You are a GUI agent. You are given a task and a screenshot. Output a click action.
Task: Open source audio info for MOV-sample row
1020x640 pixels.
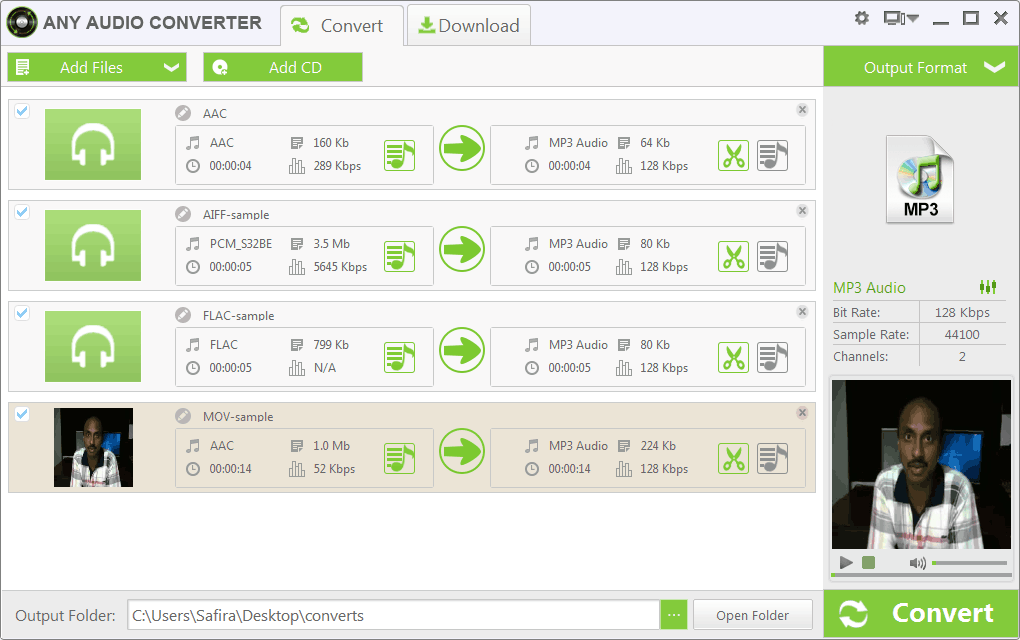399,458
